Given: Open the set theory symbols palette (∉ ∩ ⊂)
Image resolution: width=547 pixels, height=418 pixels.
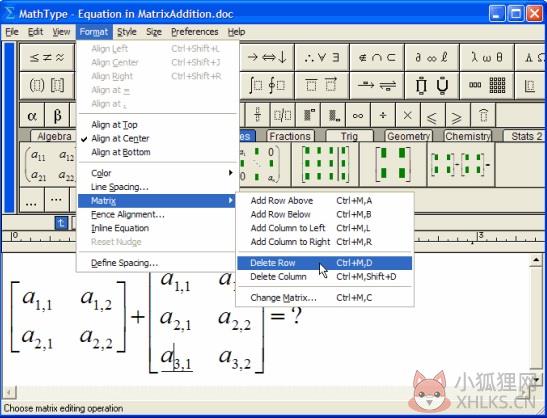Looking at the screenshot, I should point(377,58).
